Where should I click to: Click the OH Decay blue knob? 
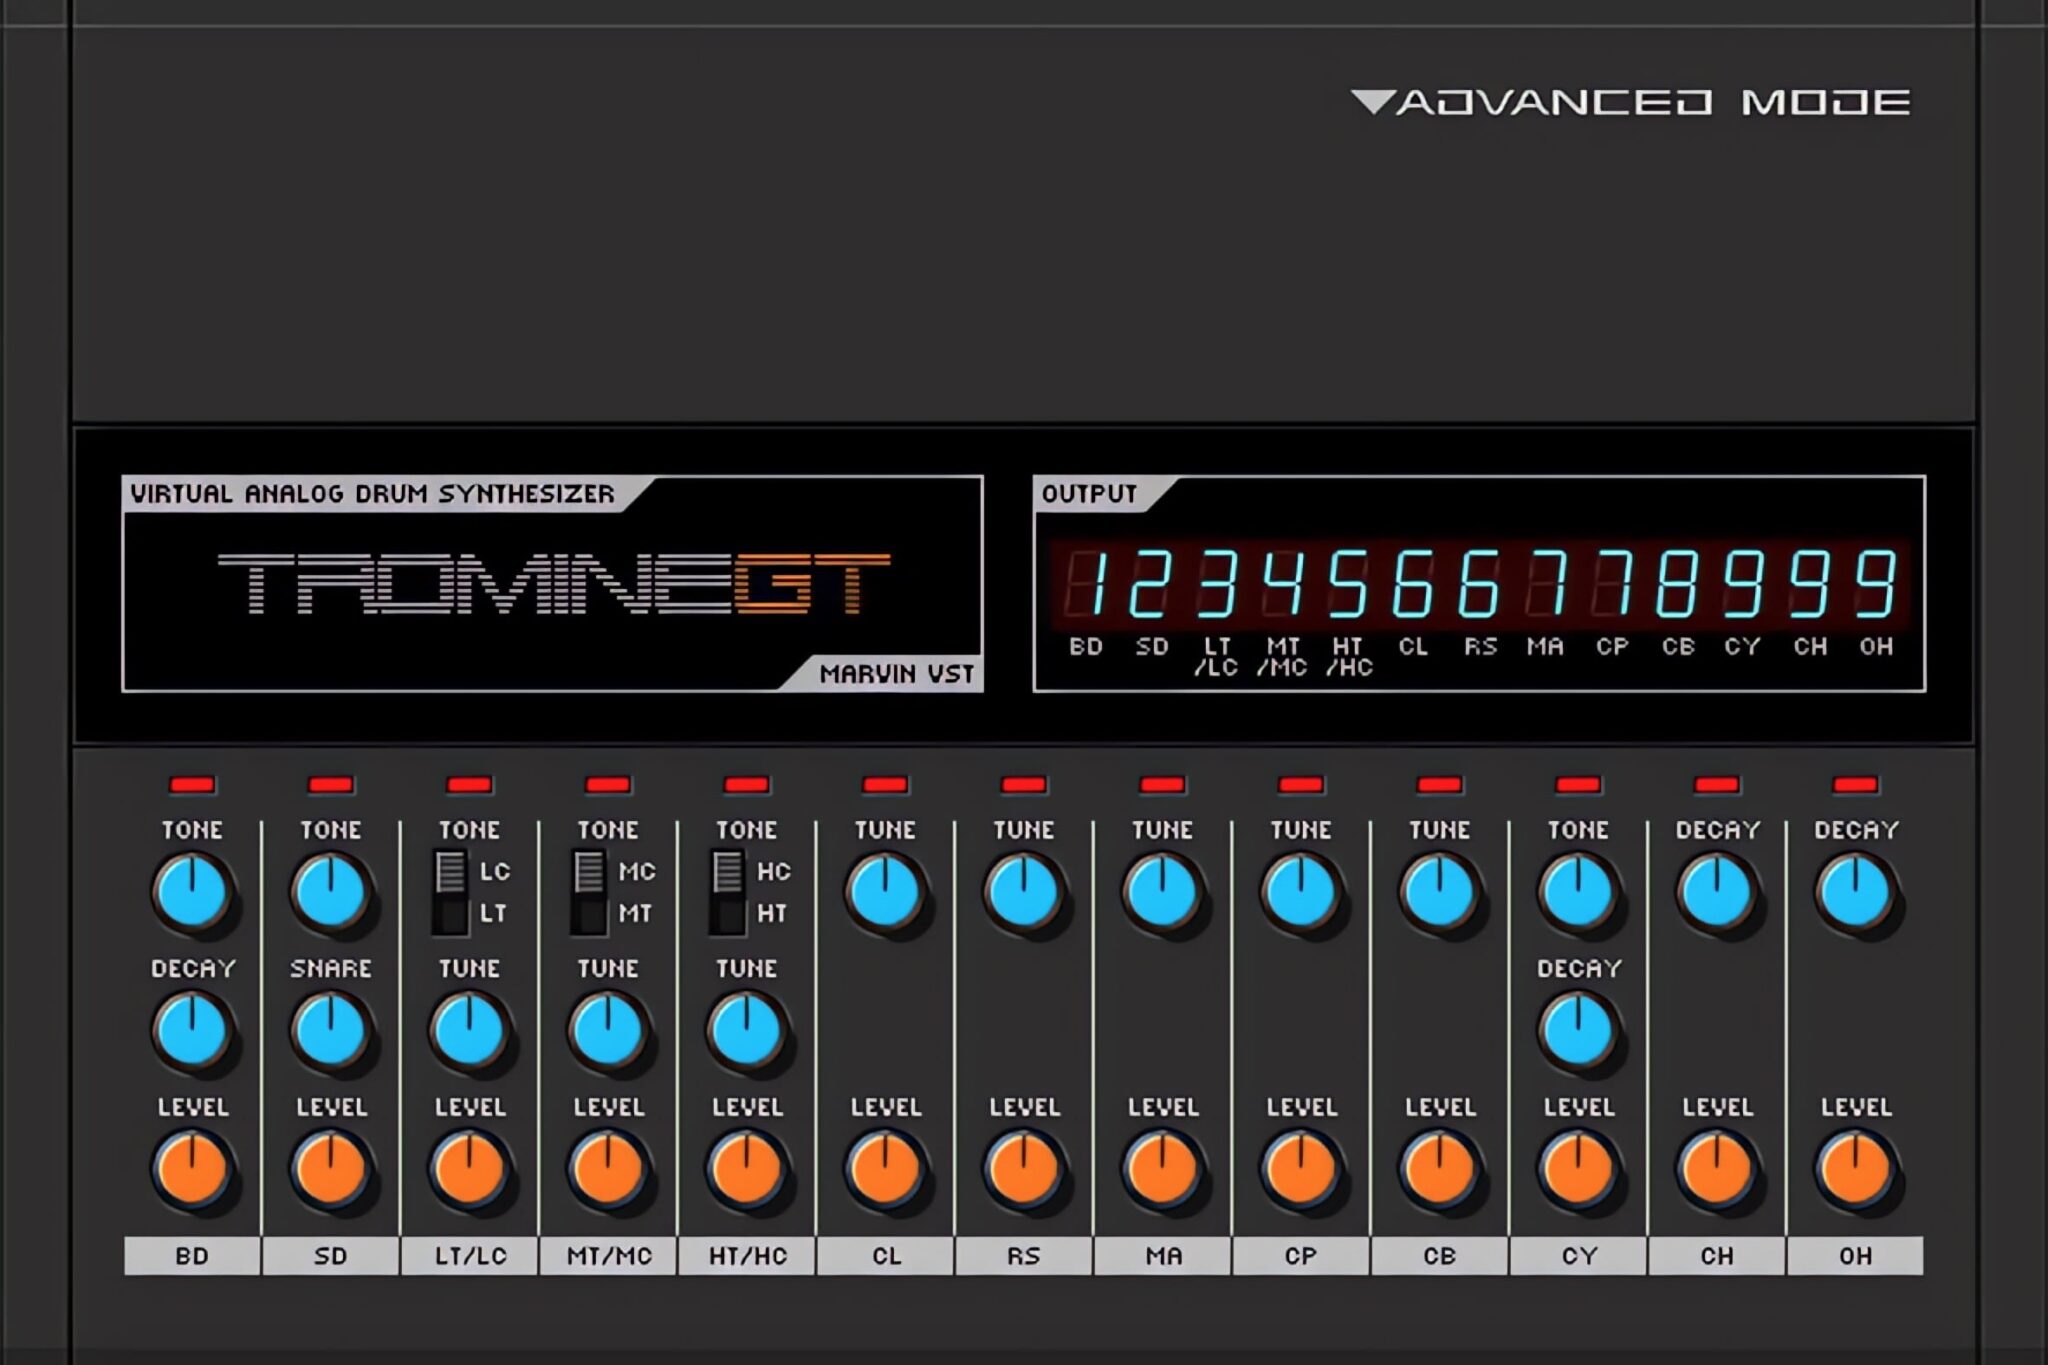click(1855, 891)
